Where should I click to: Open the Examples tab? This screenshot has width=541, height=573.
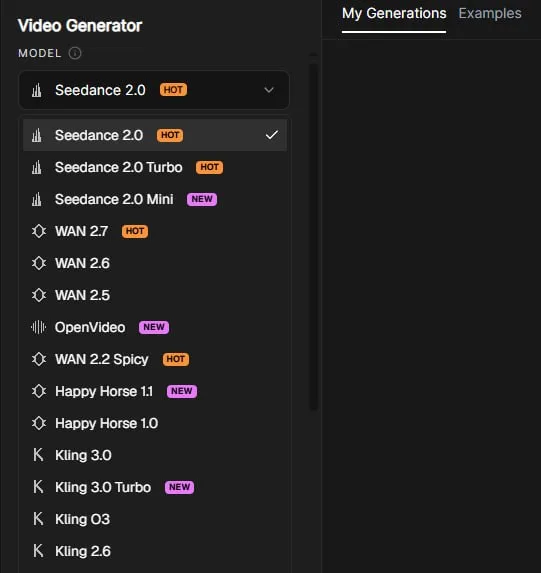490,14
